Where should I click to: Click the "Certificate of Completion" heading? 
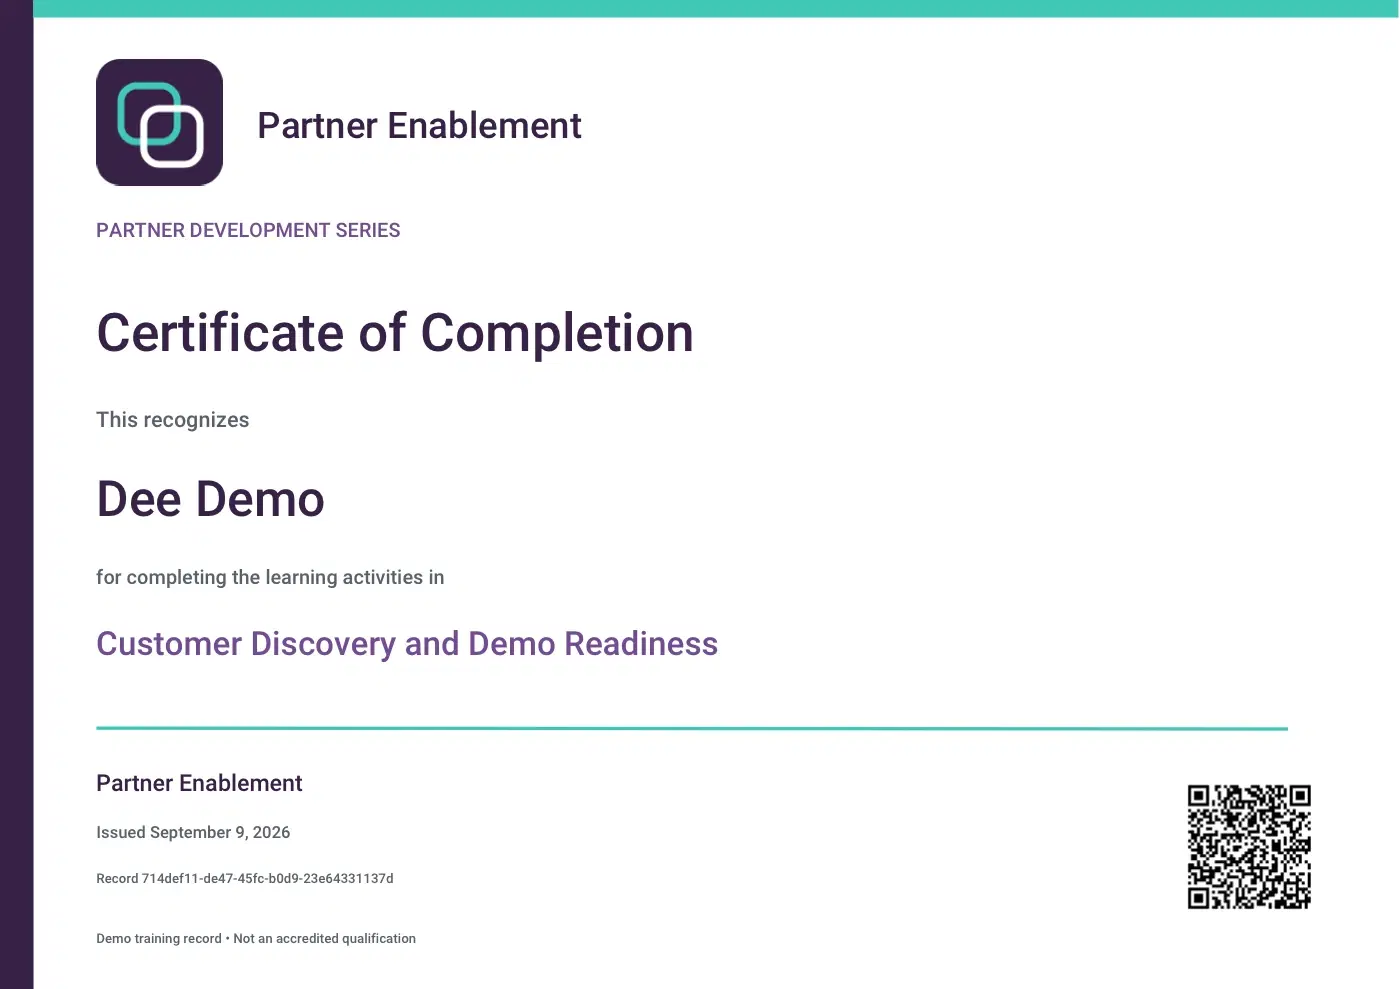click(x=395, y=333)
